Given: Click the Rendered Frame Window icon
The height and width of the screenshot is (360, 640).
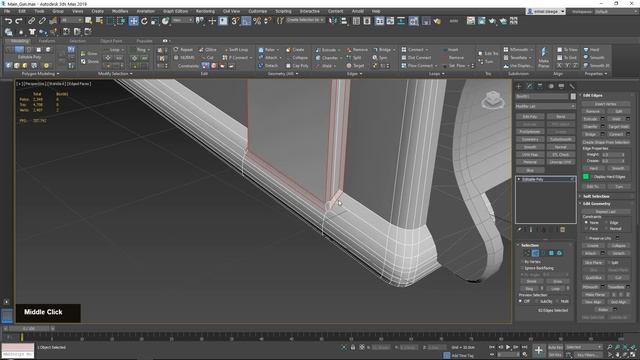Looking at the screenshot, I should (x=482, y=21).
